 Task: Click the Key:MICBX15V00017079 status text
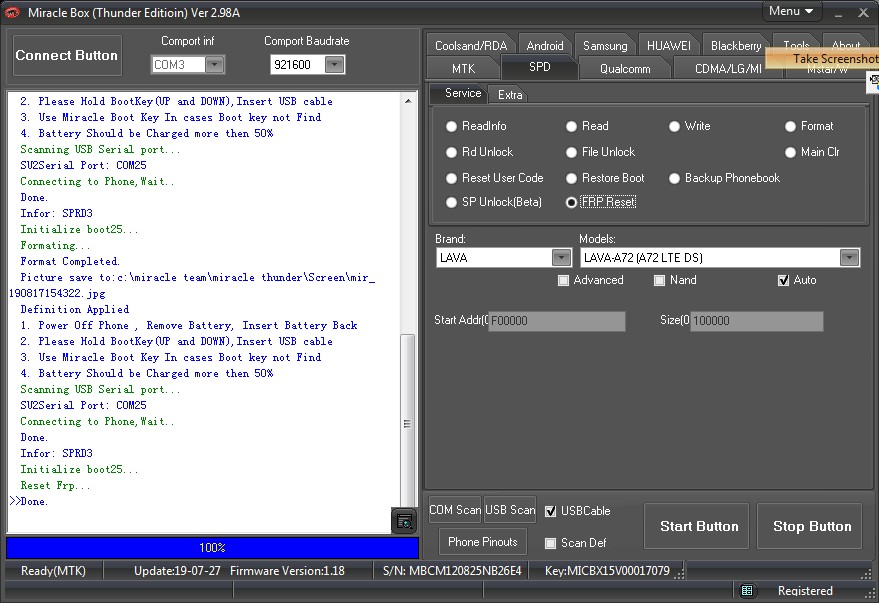pos(607,571)
